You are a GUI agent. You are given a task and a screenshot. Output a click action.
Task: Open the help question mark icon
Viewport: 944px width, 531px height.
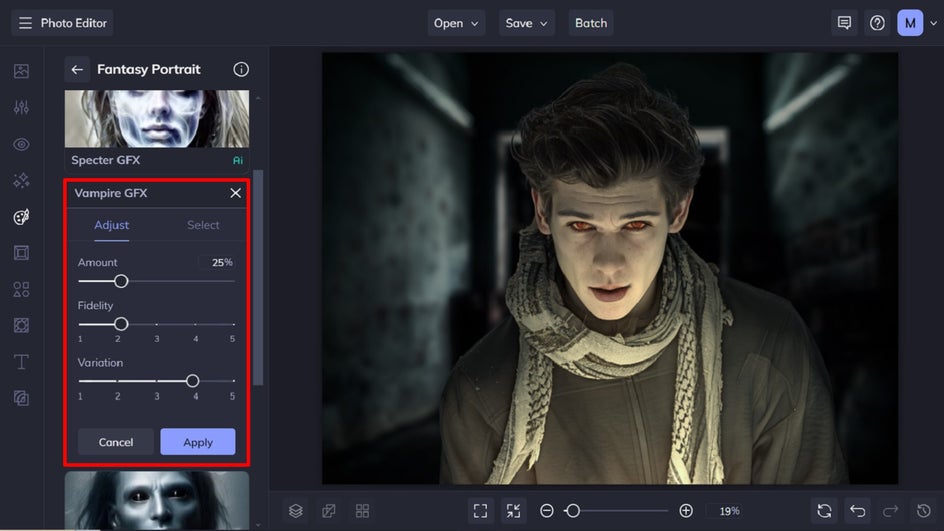[877, 23]
